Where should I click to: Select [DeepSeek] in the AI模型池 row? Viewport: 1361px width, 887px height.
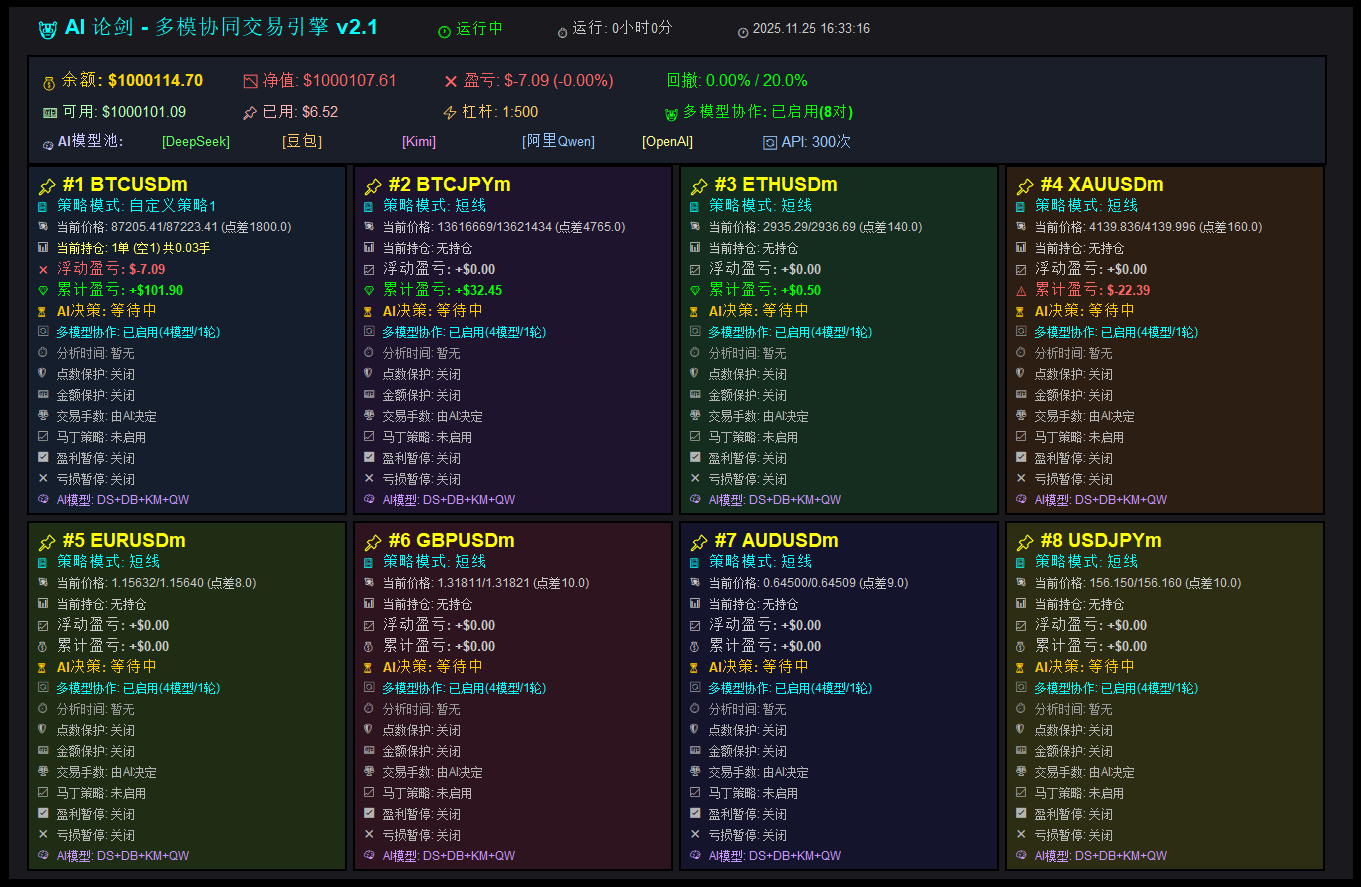[x=196, y=142]
